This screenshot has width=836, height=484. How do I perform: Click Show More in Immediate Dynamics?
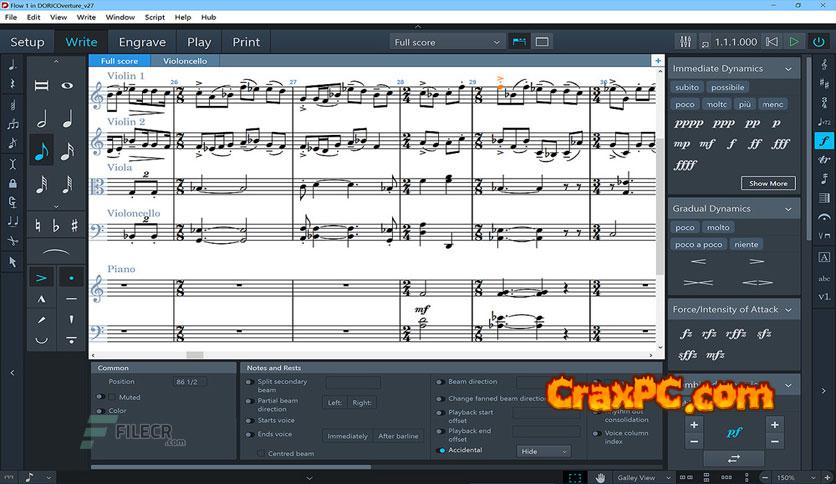pos(768,183)
